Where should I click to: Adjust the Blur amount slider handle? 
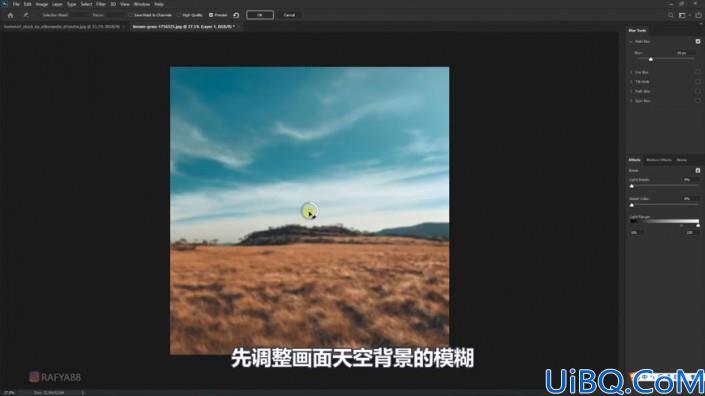[x=651, y=59]
